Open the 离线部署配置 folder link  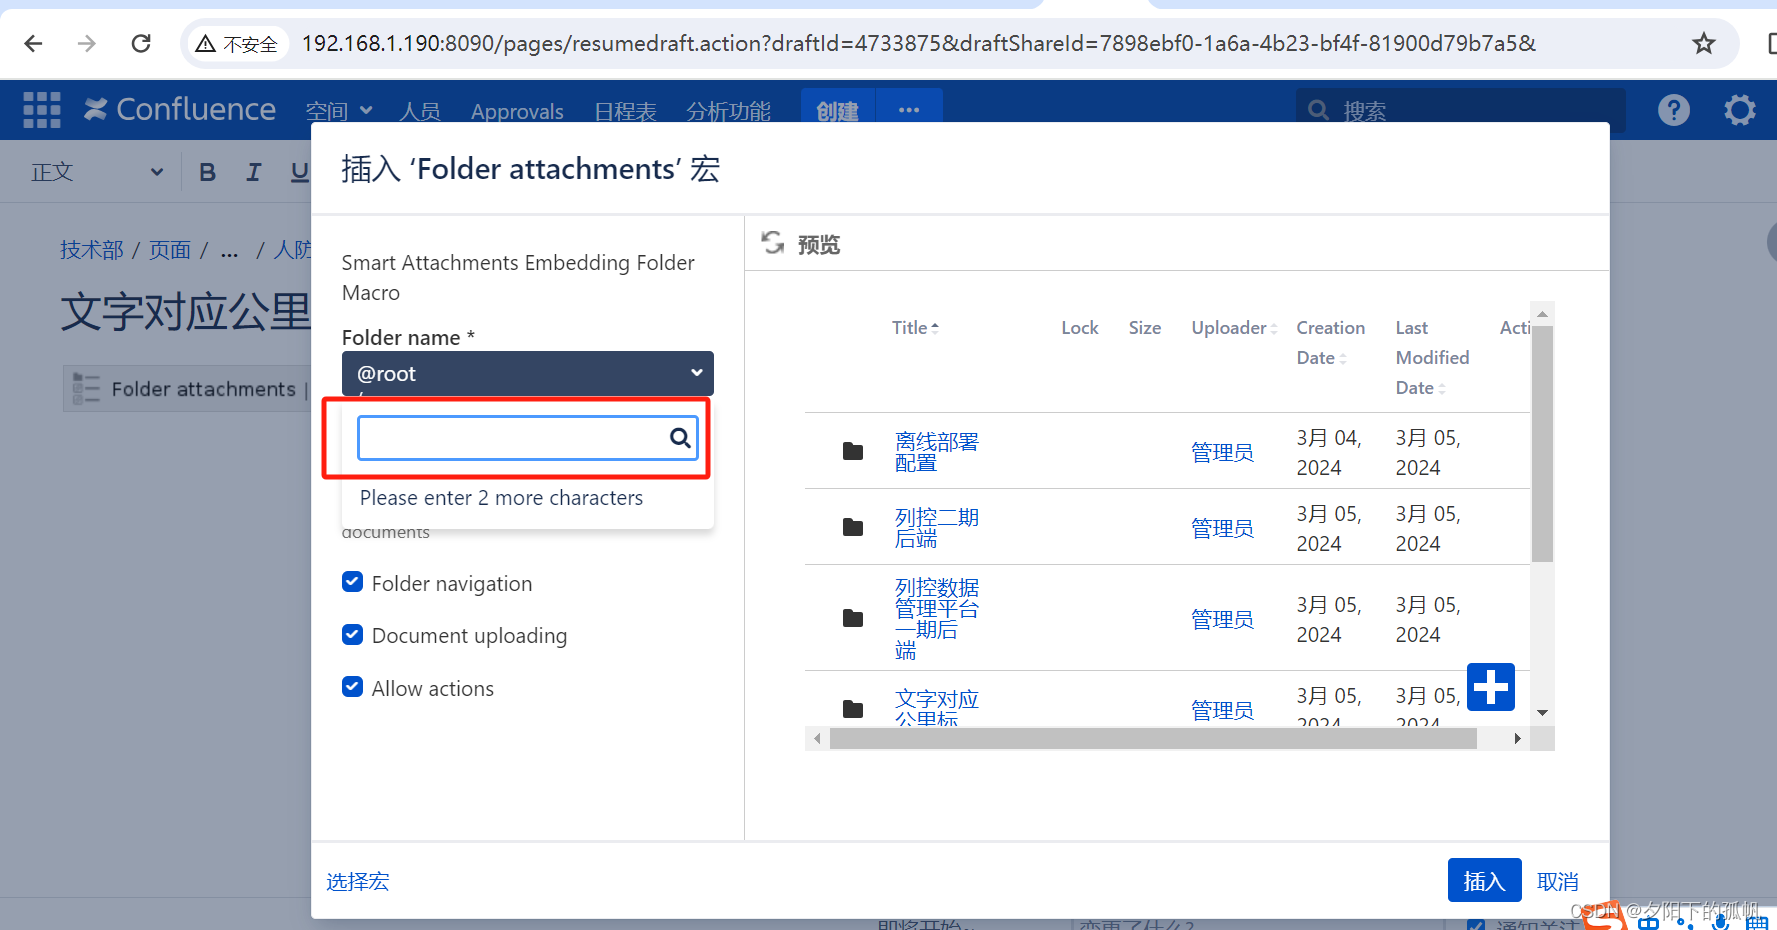tap(936, 452)
